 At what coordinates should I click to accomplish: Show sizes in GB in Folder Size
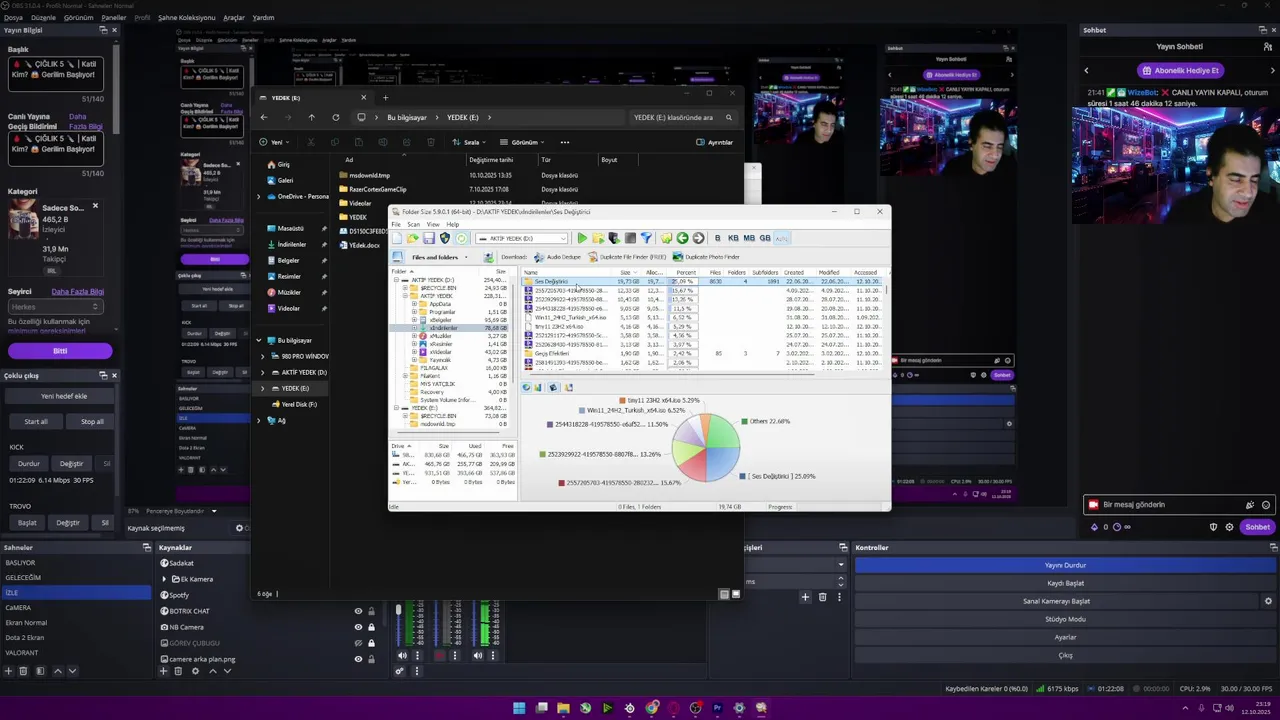pos(765,238)
